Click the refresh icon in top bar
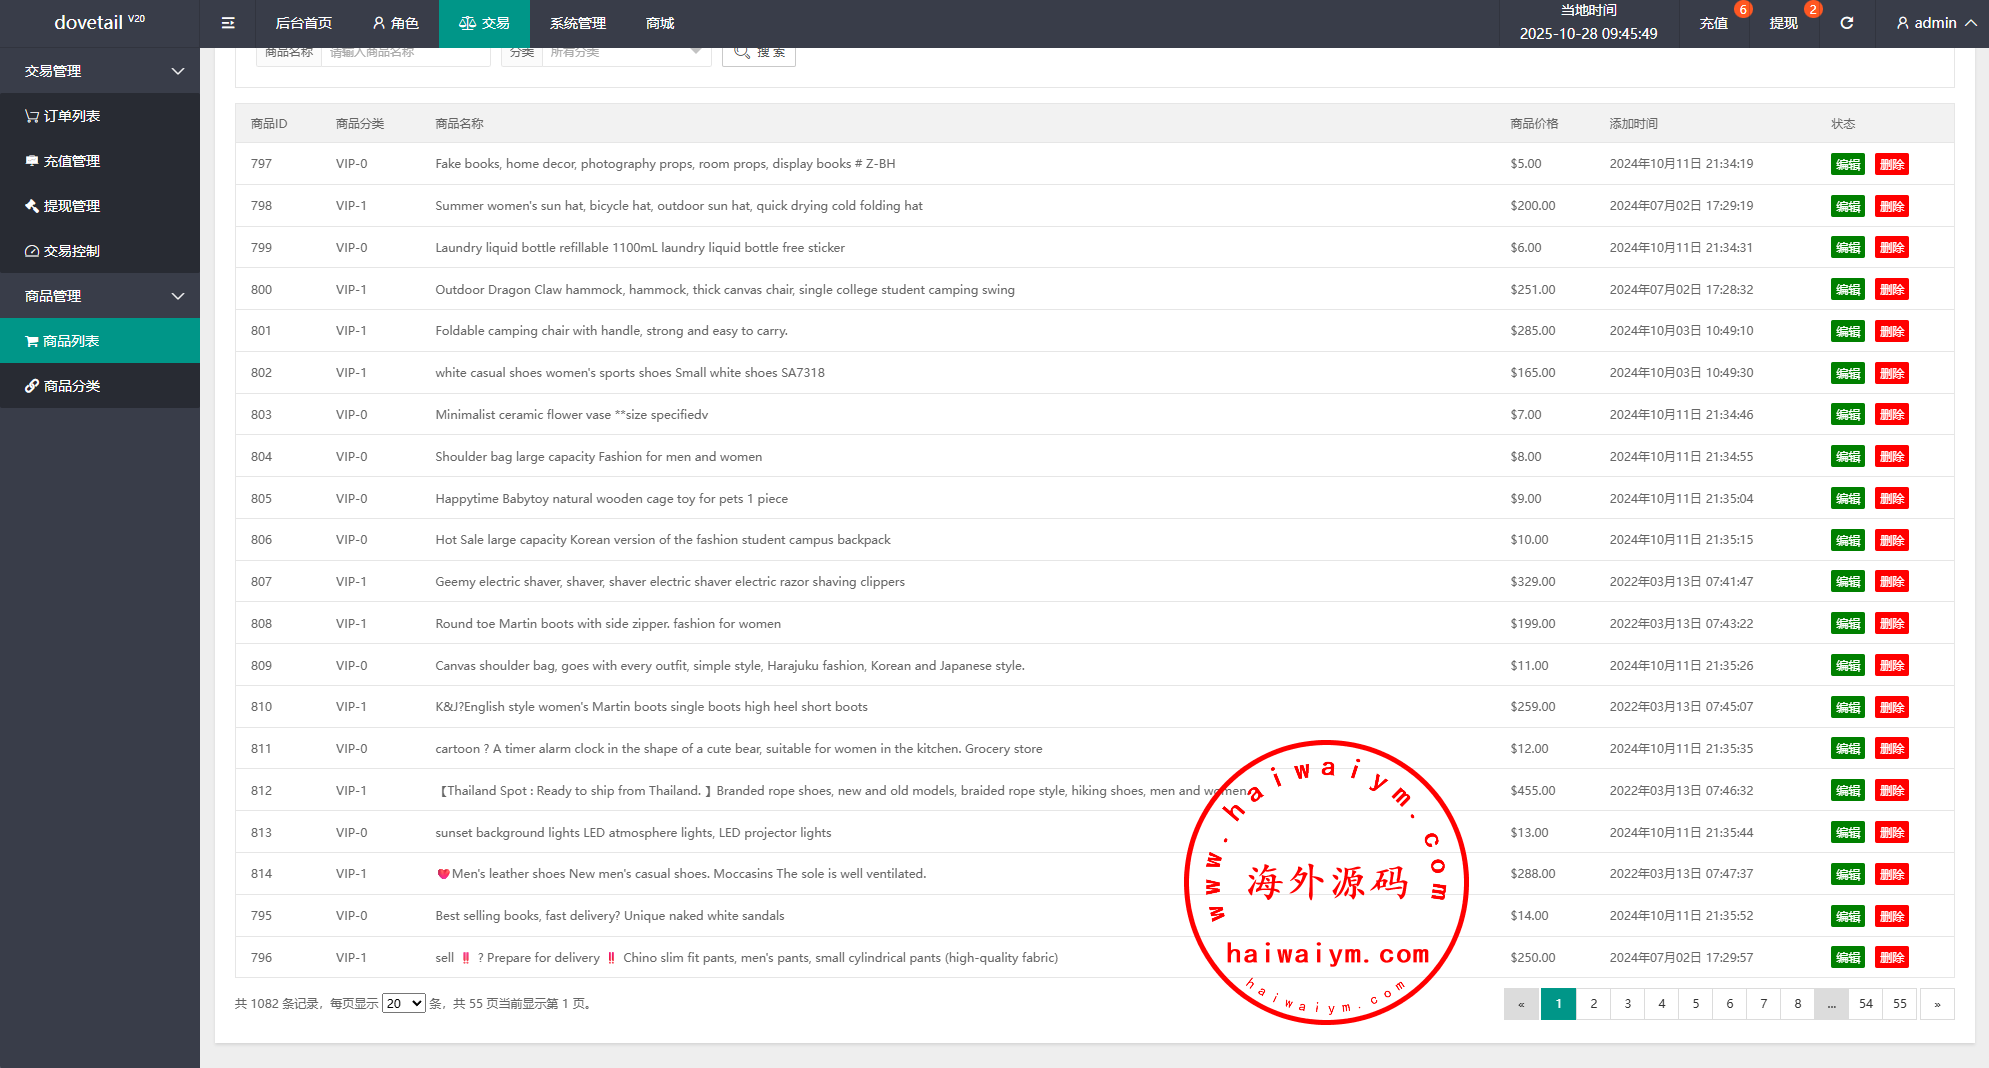Viewport: 1989px width, 1068px height. [x=1846, y=23]
